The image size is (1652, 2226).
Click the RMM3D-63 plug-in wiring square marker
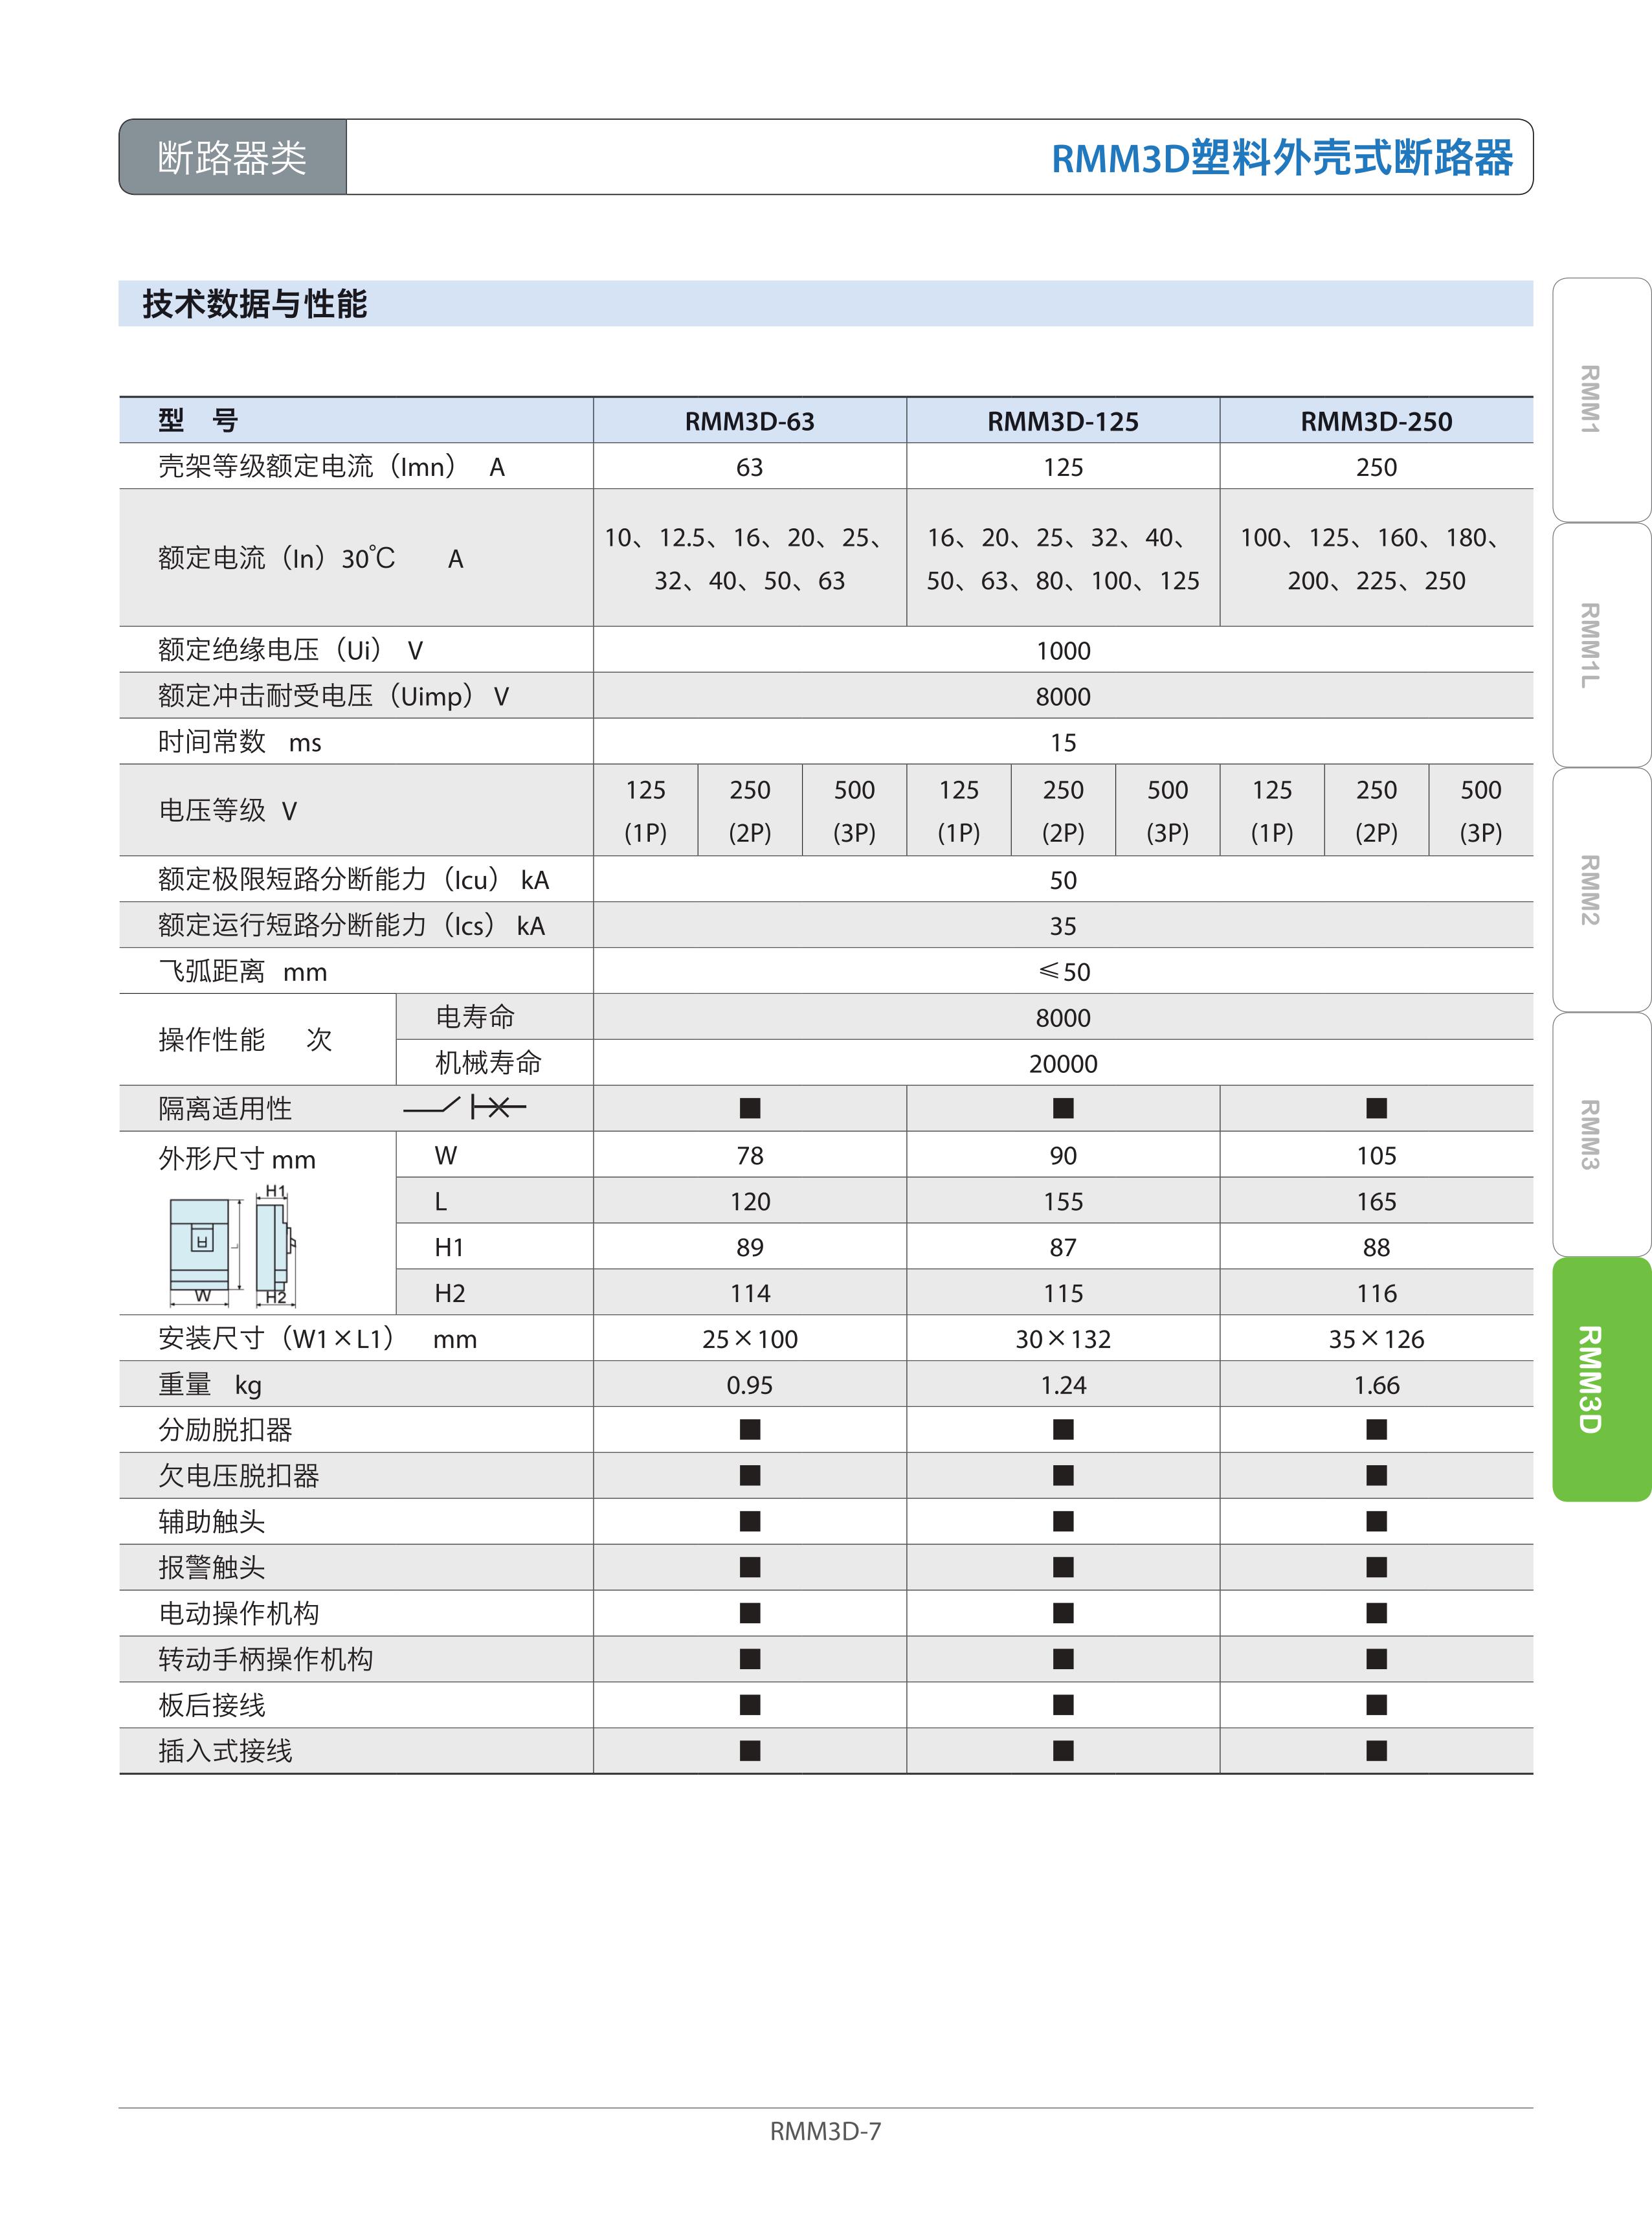pyautogui.click(x=750, y=1751)
